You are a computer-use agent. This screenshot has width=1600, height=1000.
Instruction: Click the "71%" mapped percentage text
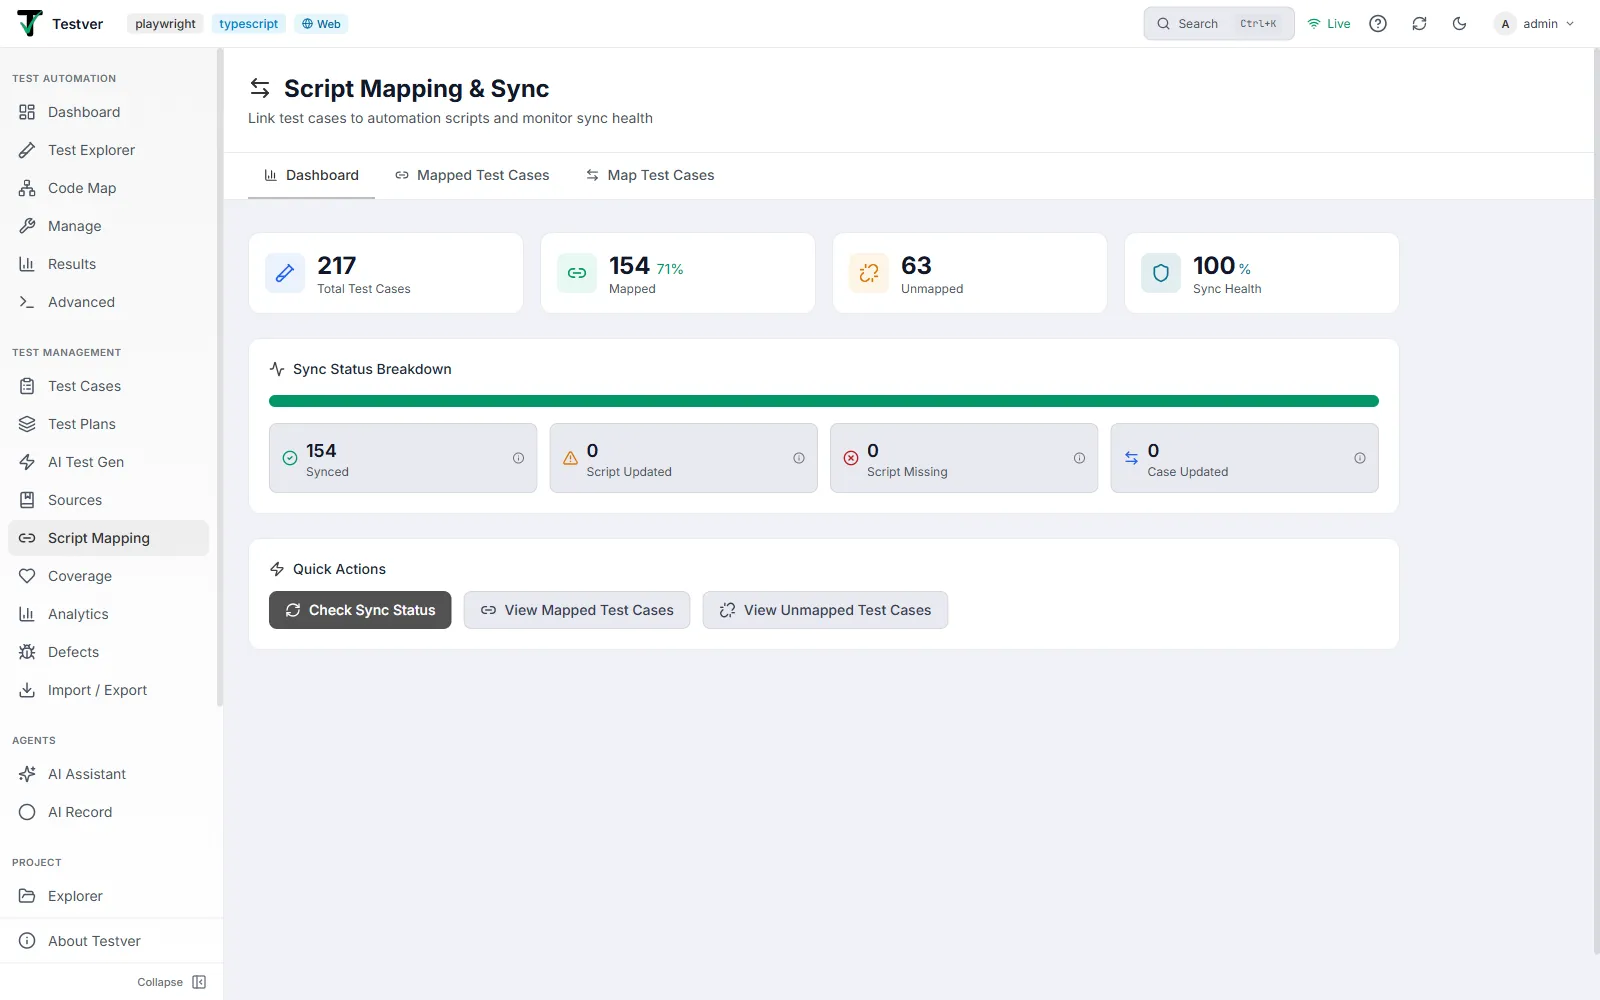pos(670,269)
